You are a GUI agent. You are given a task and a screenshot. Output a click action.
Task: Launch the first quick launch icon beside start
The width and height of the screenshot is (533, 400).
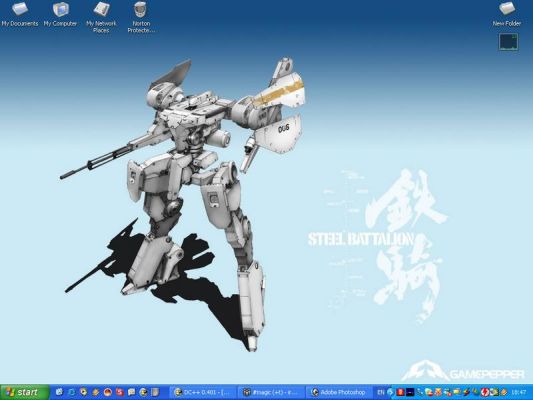59,392
